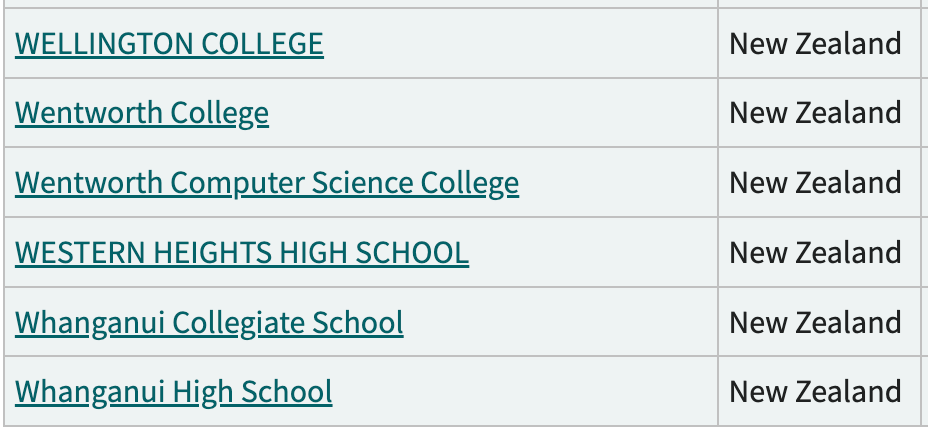
Task: Select New Zealand in WESTERN HEIGHTS HIGH SCHOOL row
Action: 815,253
